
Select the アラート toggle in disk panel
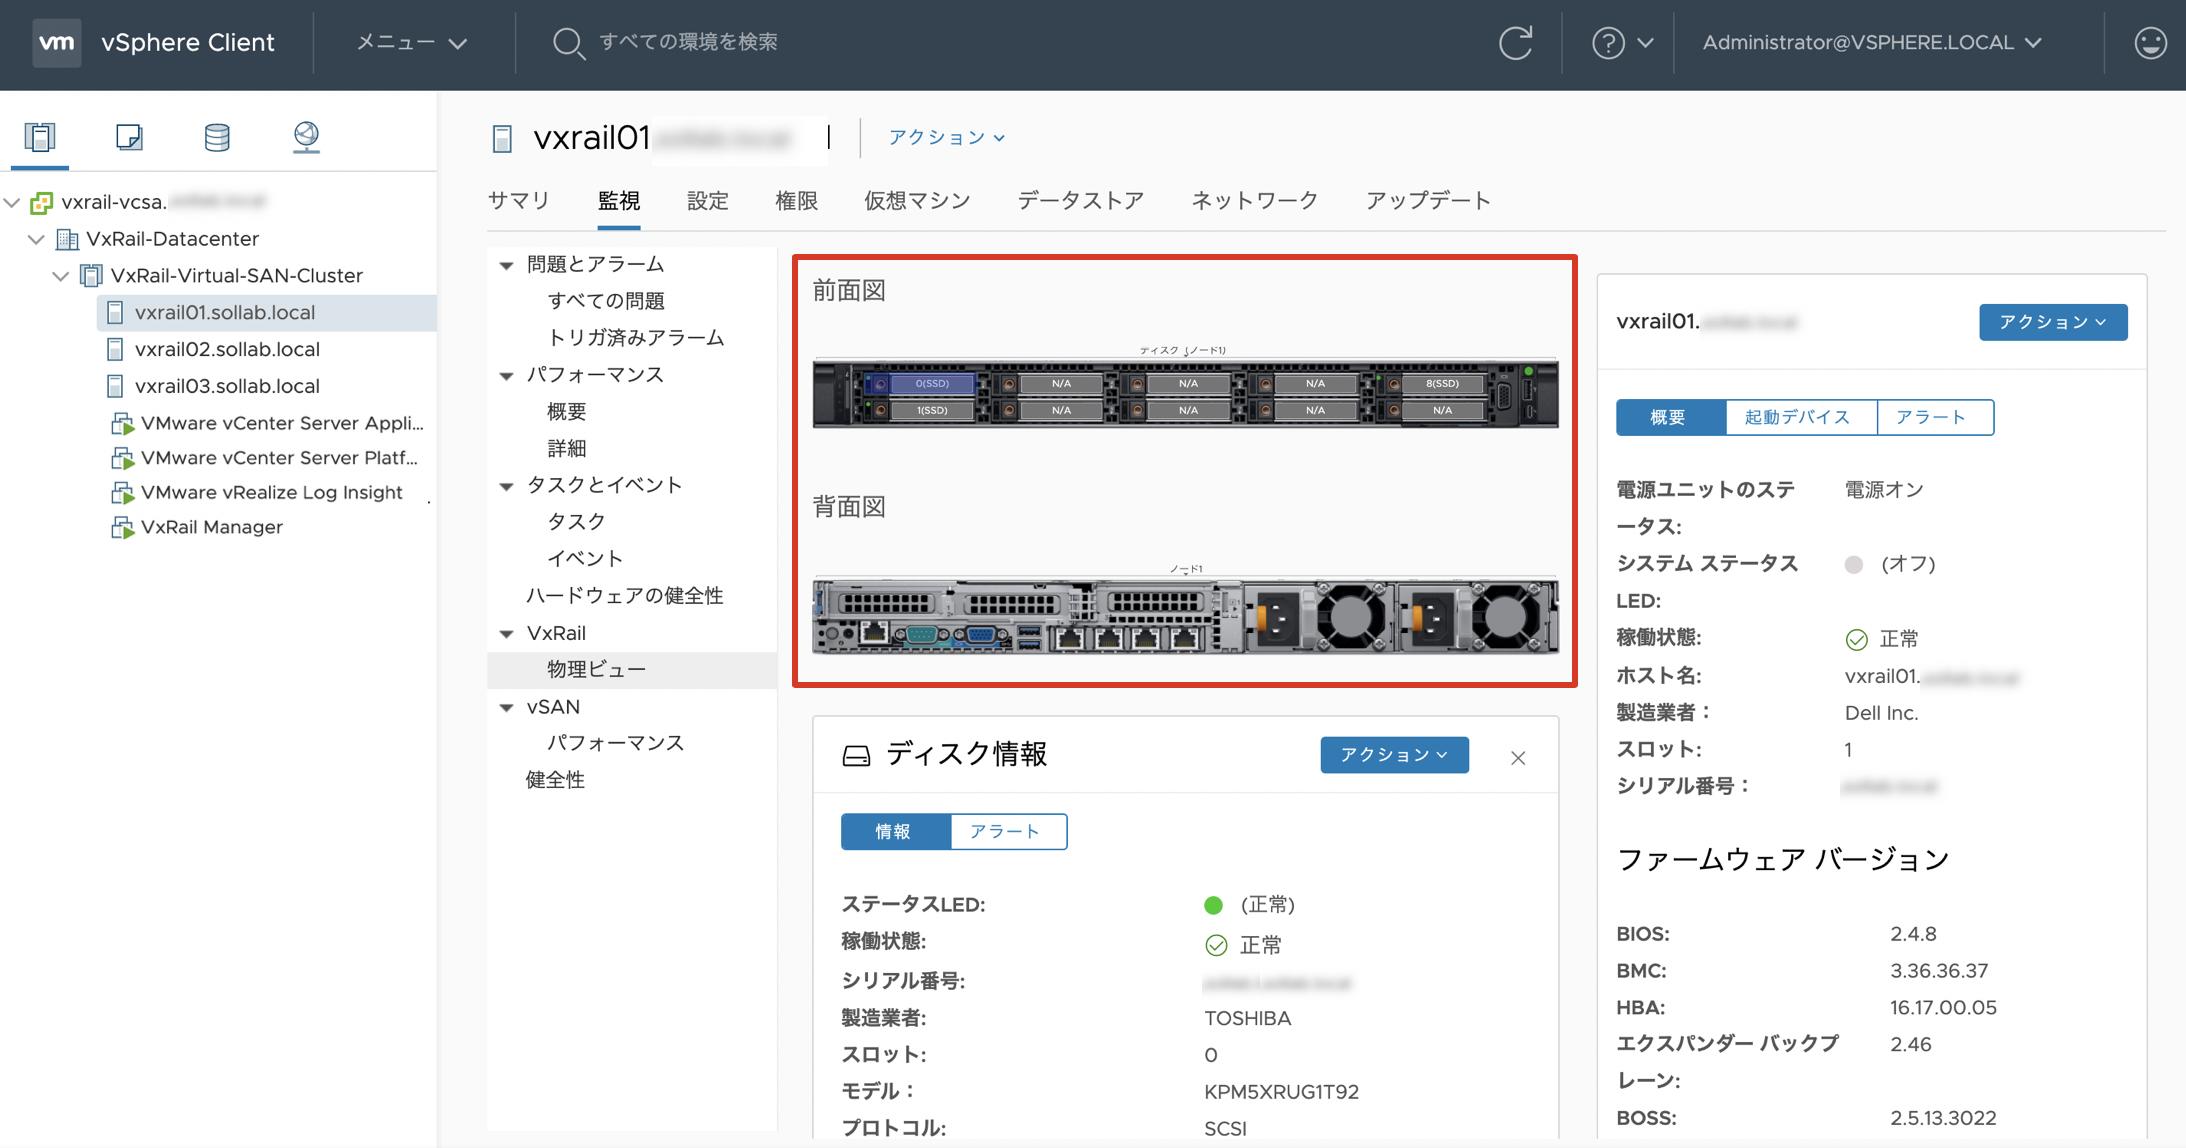point(1008,832)
